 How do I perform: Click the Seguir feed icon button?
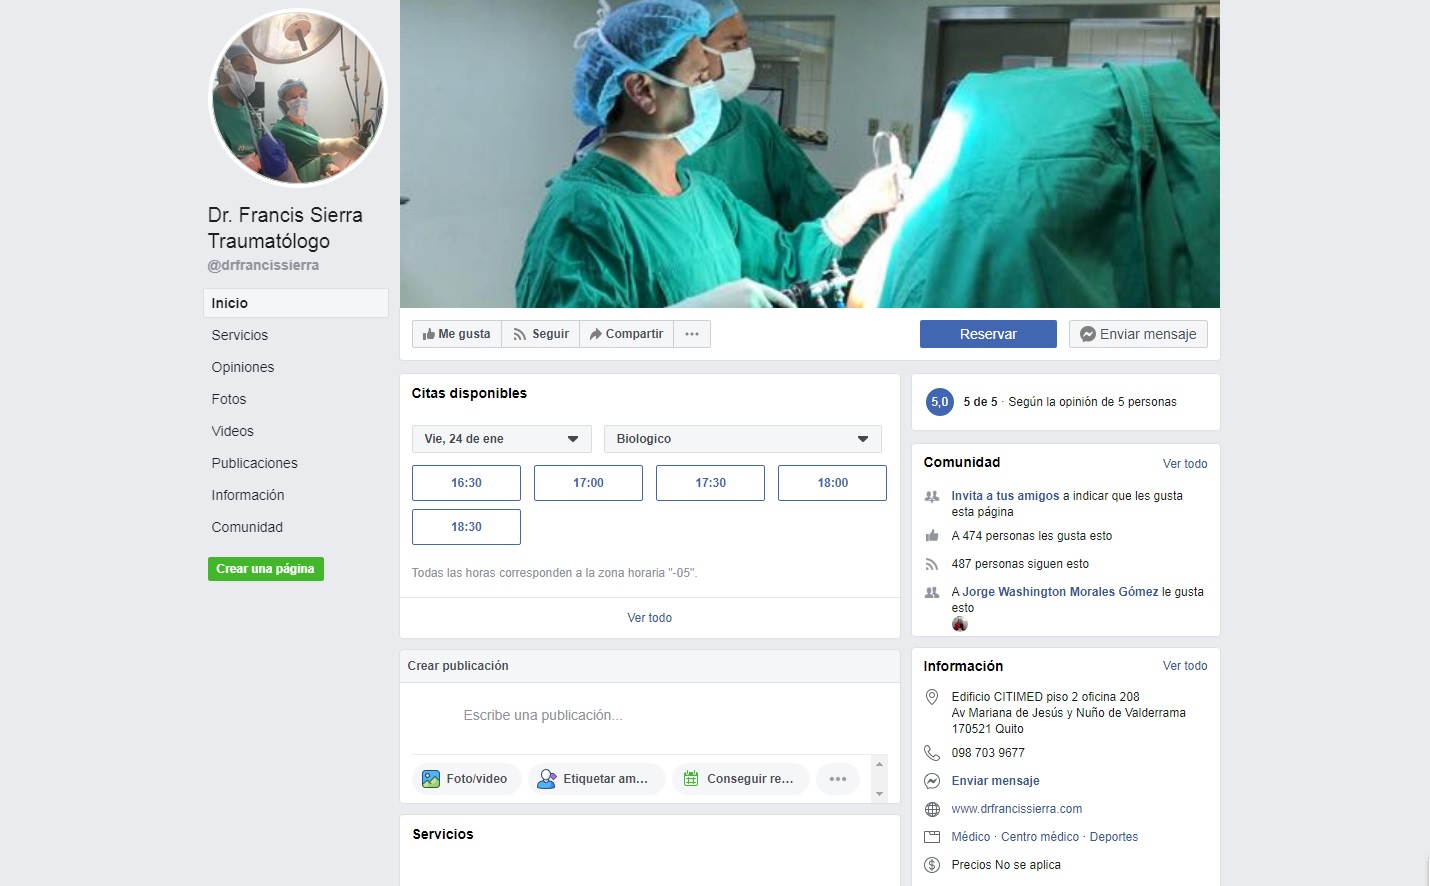click(x=540, y=334)
